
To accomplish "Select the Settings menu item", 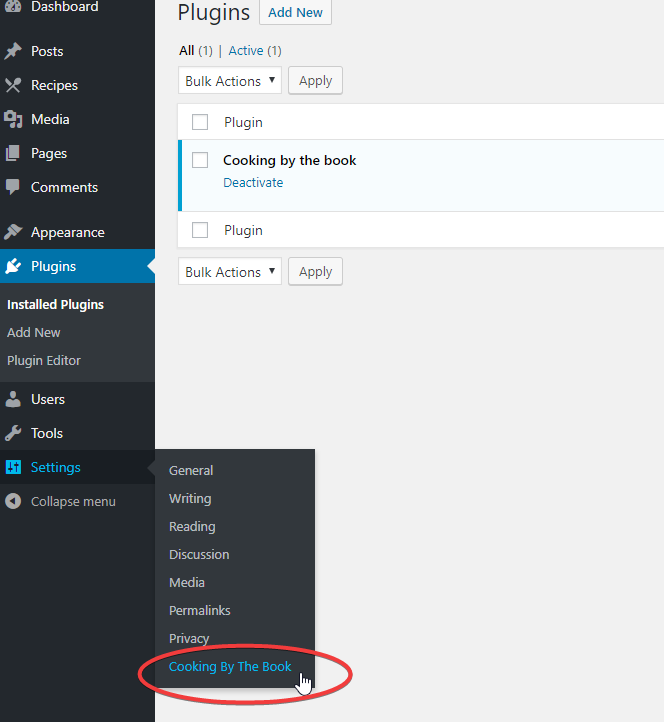I will coord(56,467).
